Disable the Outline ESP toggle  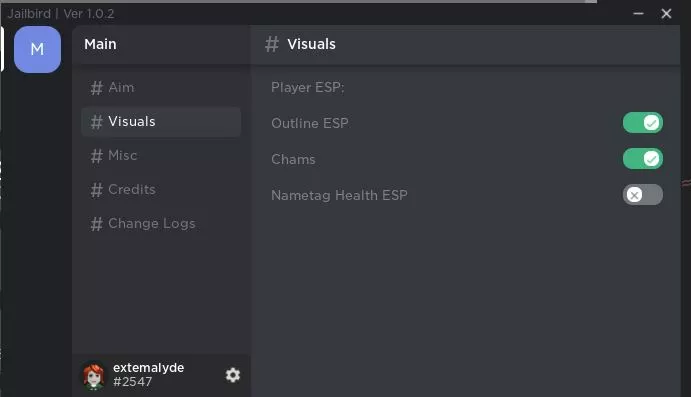pos(643,123)
